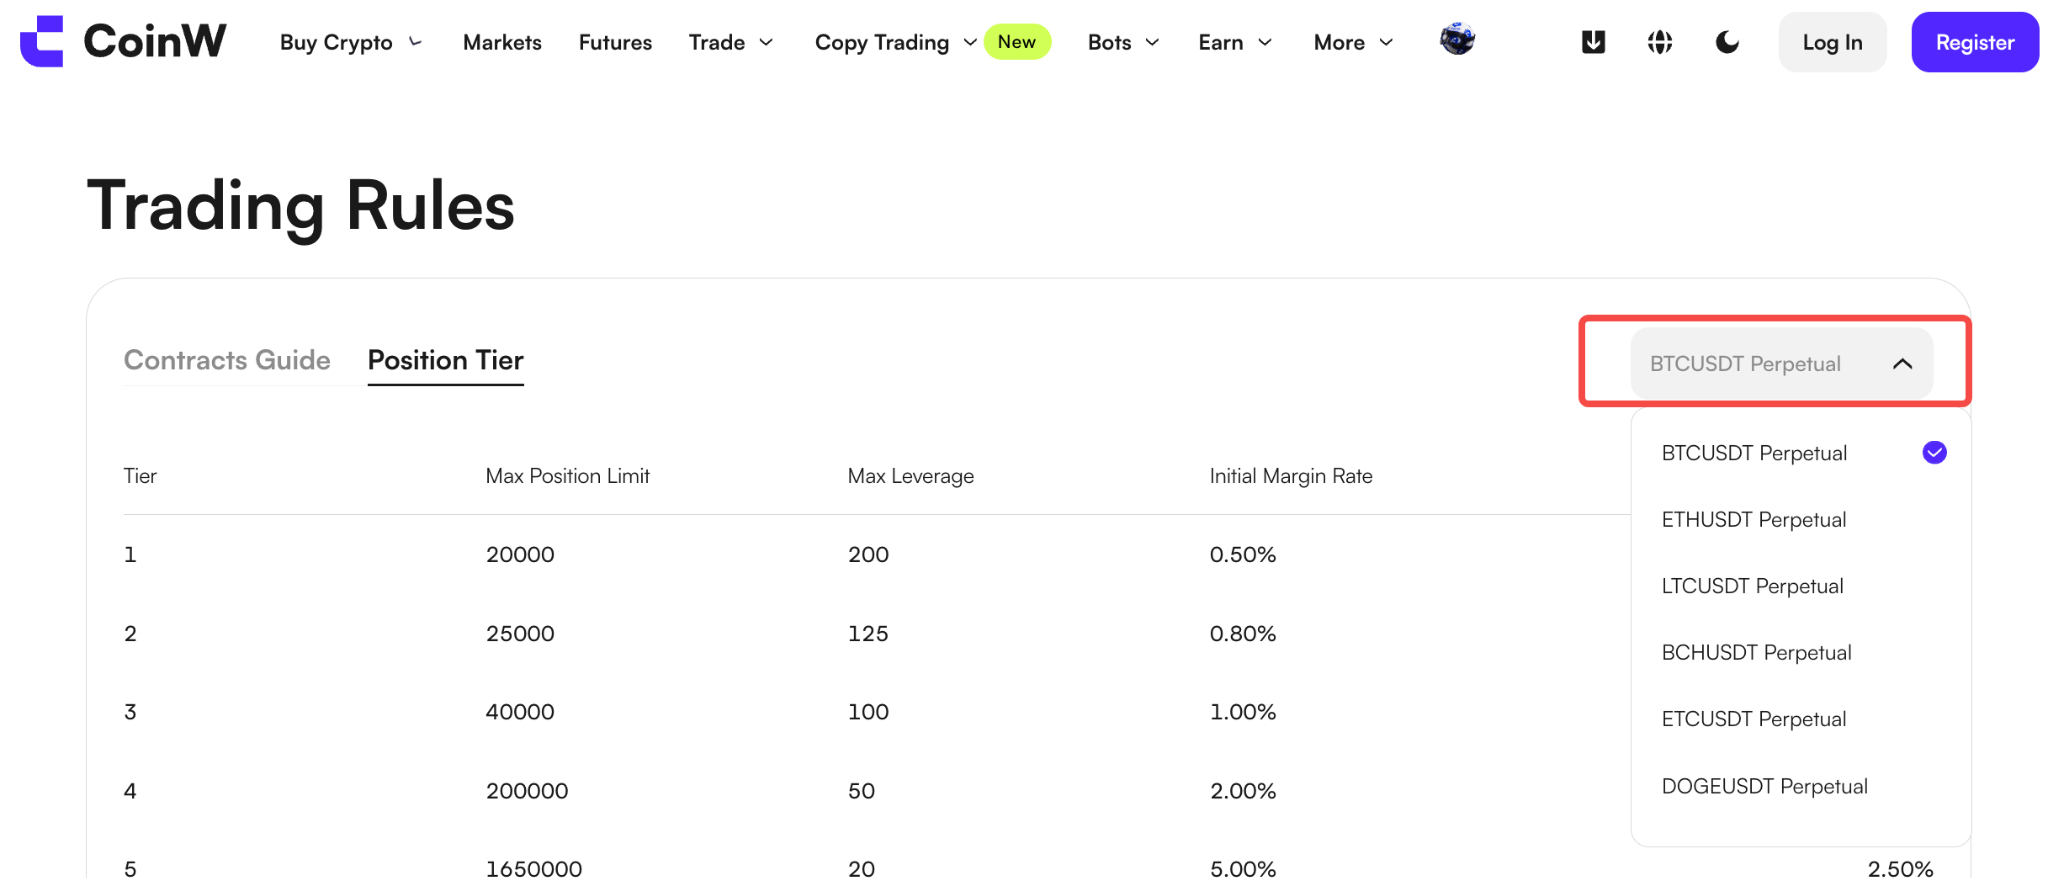Toggle dark mode moon icon
The height and width of the screenshot is (878, 2048).
1727,42
